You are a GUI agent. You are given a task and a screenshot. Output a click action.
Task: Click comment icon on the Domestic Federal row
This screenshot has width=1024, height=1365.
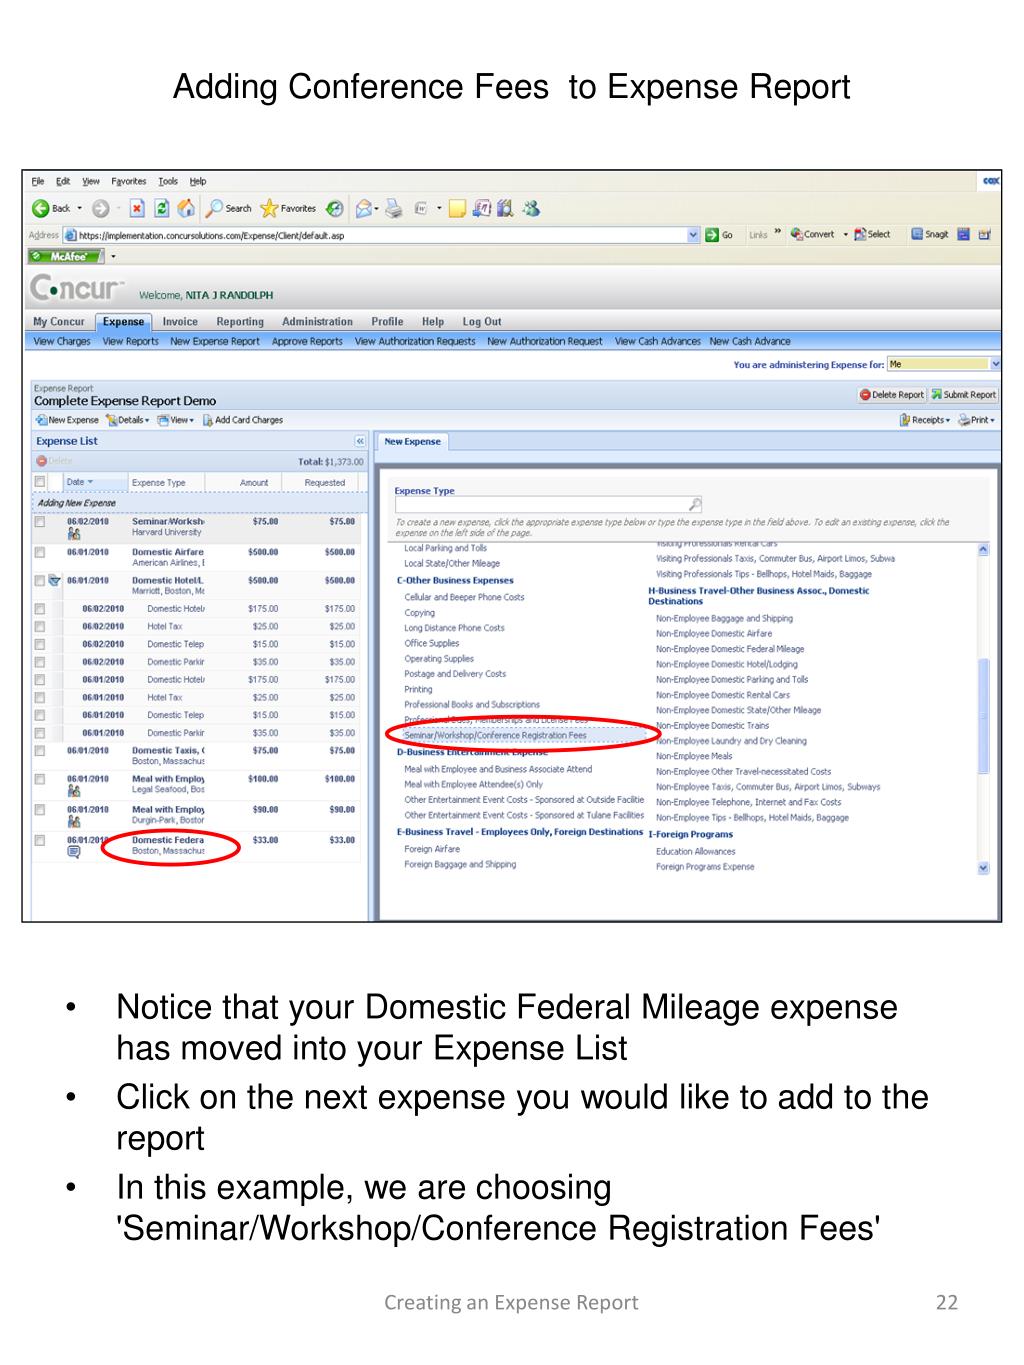click(74, 853)
